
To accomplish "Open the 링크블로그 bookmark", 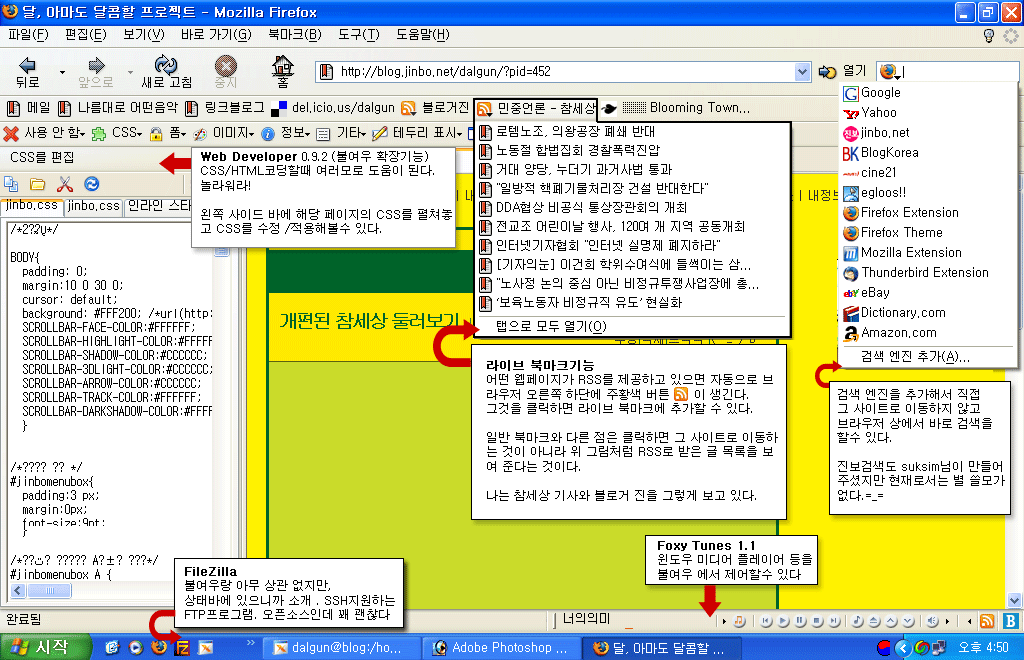I will (x=225, y=108).
